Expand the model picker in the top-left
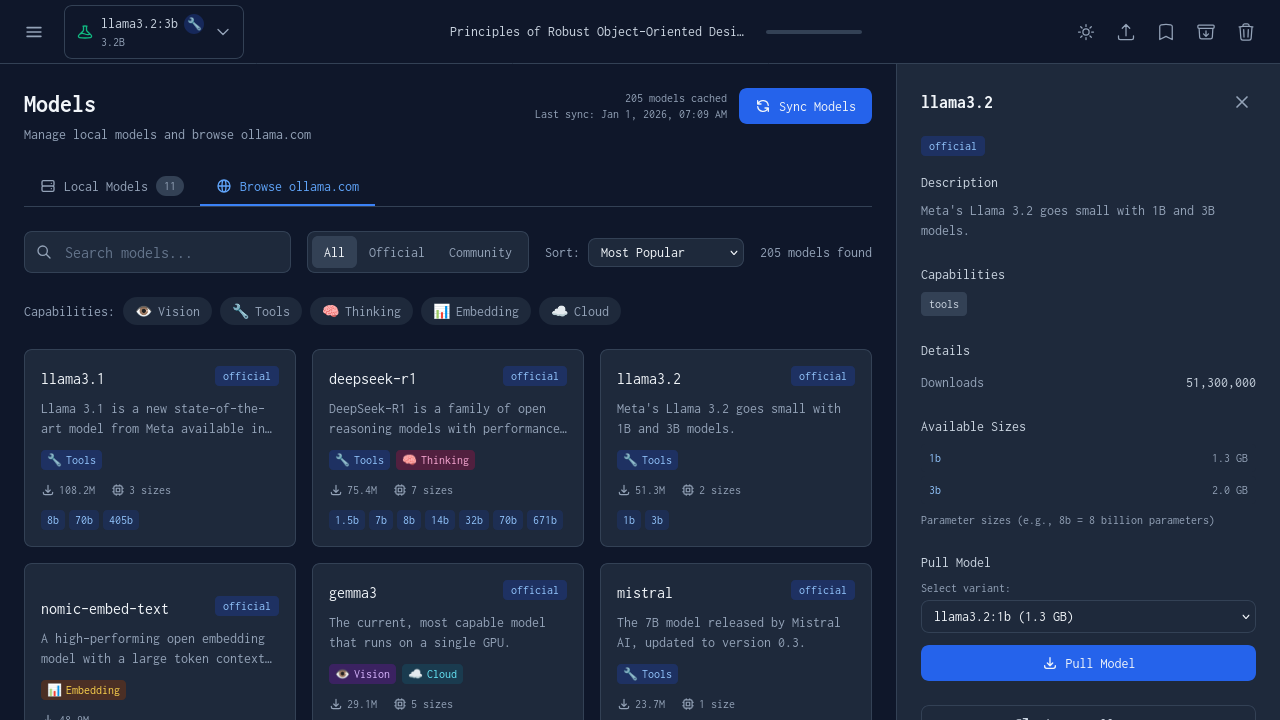The height and width of the screenshot is (720, 1280). coord(222,31)
